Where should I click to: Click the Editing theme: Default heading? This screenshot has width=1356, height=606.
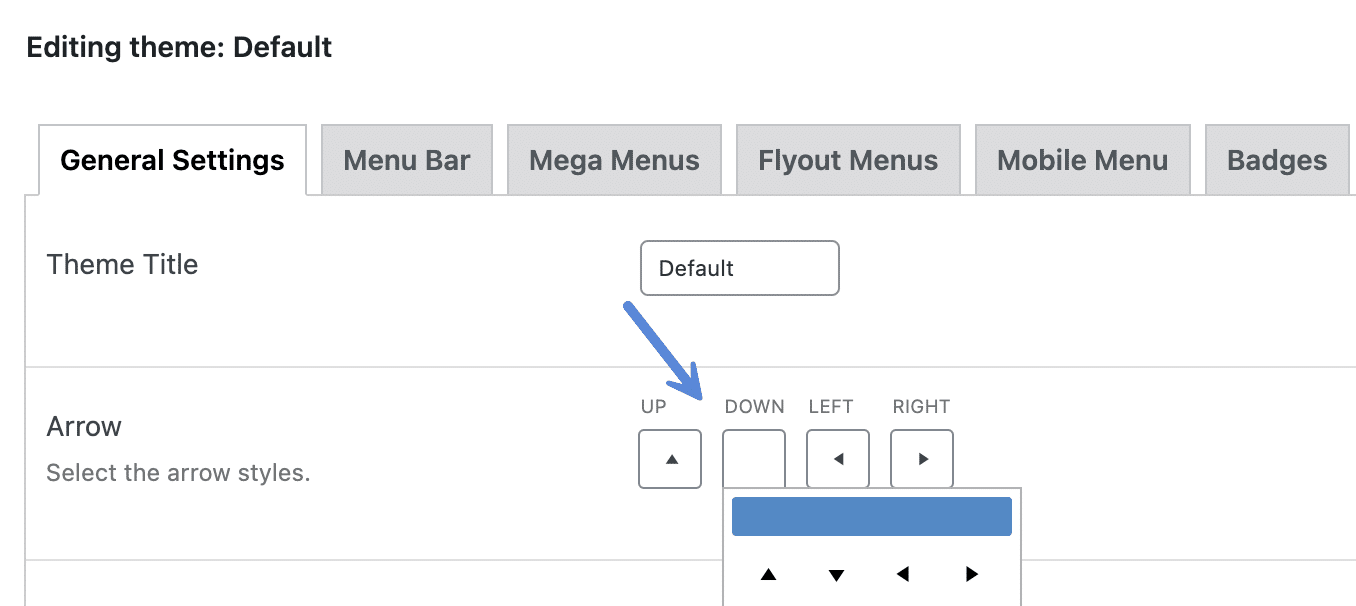pos(179,46)
